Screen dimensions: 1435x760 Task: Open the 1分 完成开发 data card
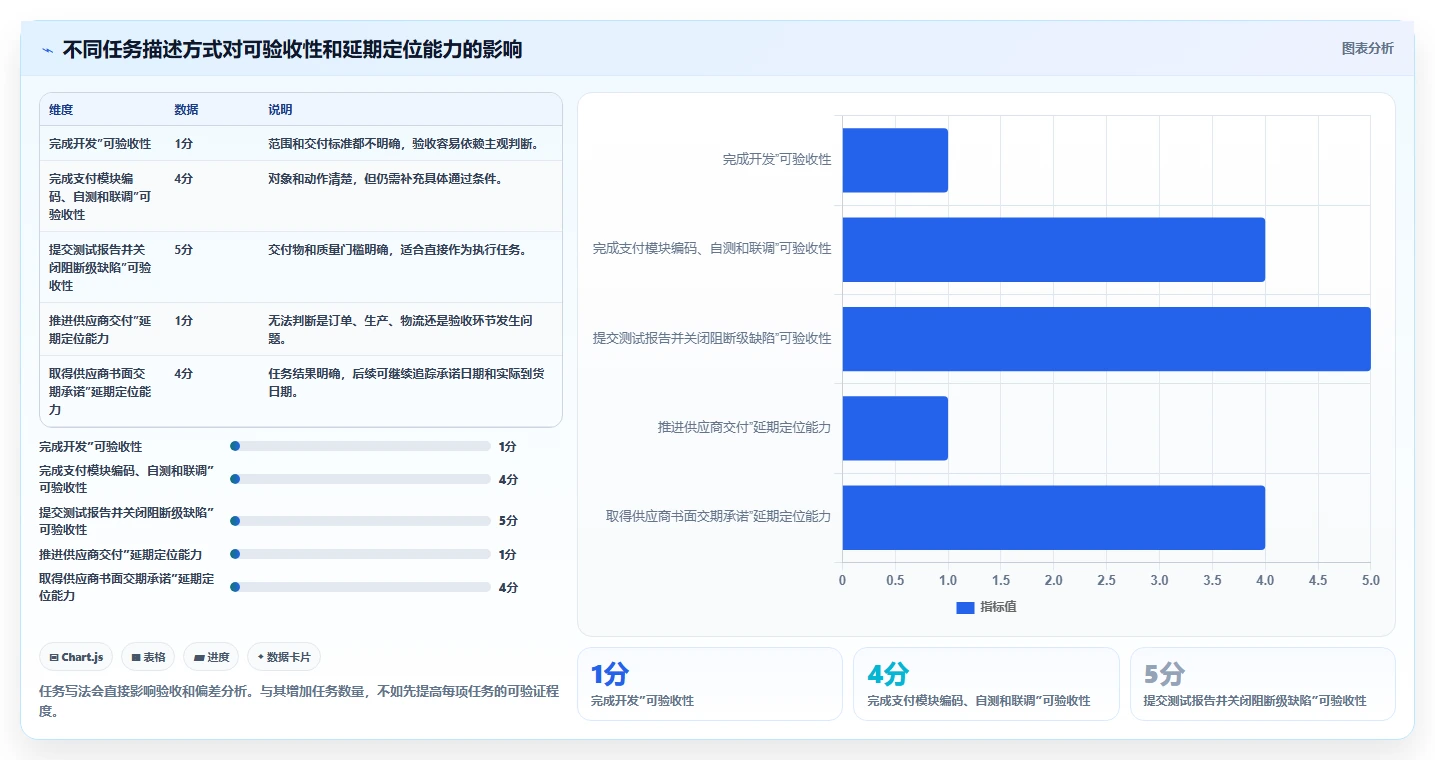coord(710,684)
